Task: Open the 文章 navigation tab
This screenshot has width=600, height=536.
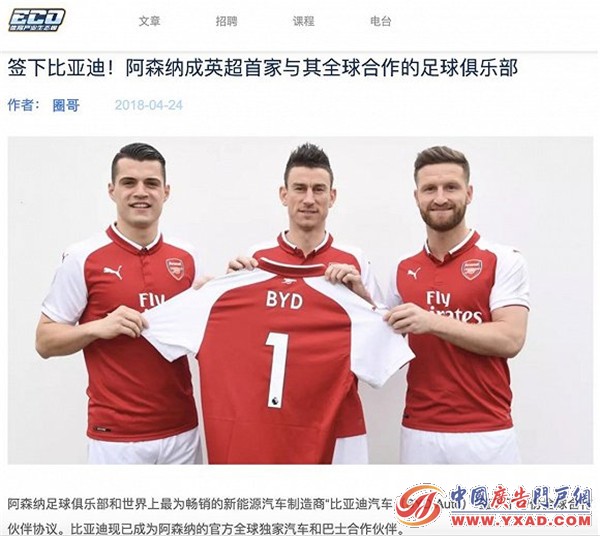Action: pyautogui.click(x=149, y=21)
